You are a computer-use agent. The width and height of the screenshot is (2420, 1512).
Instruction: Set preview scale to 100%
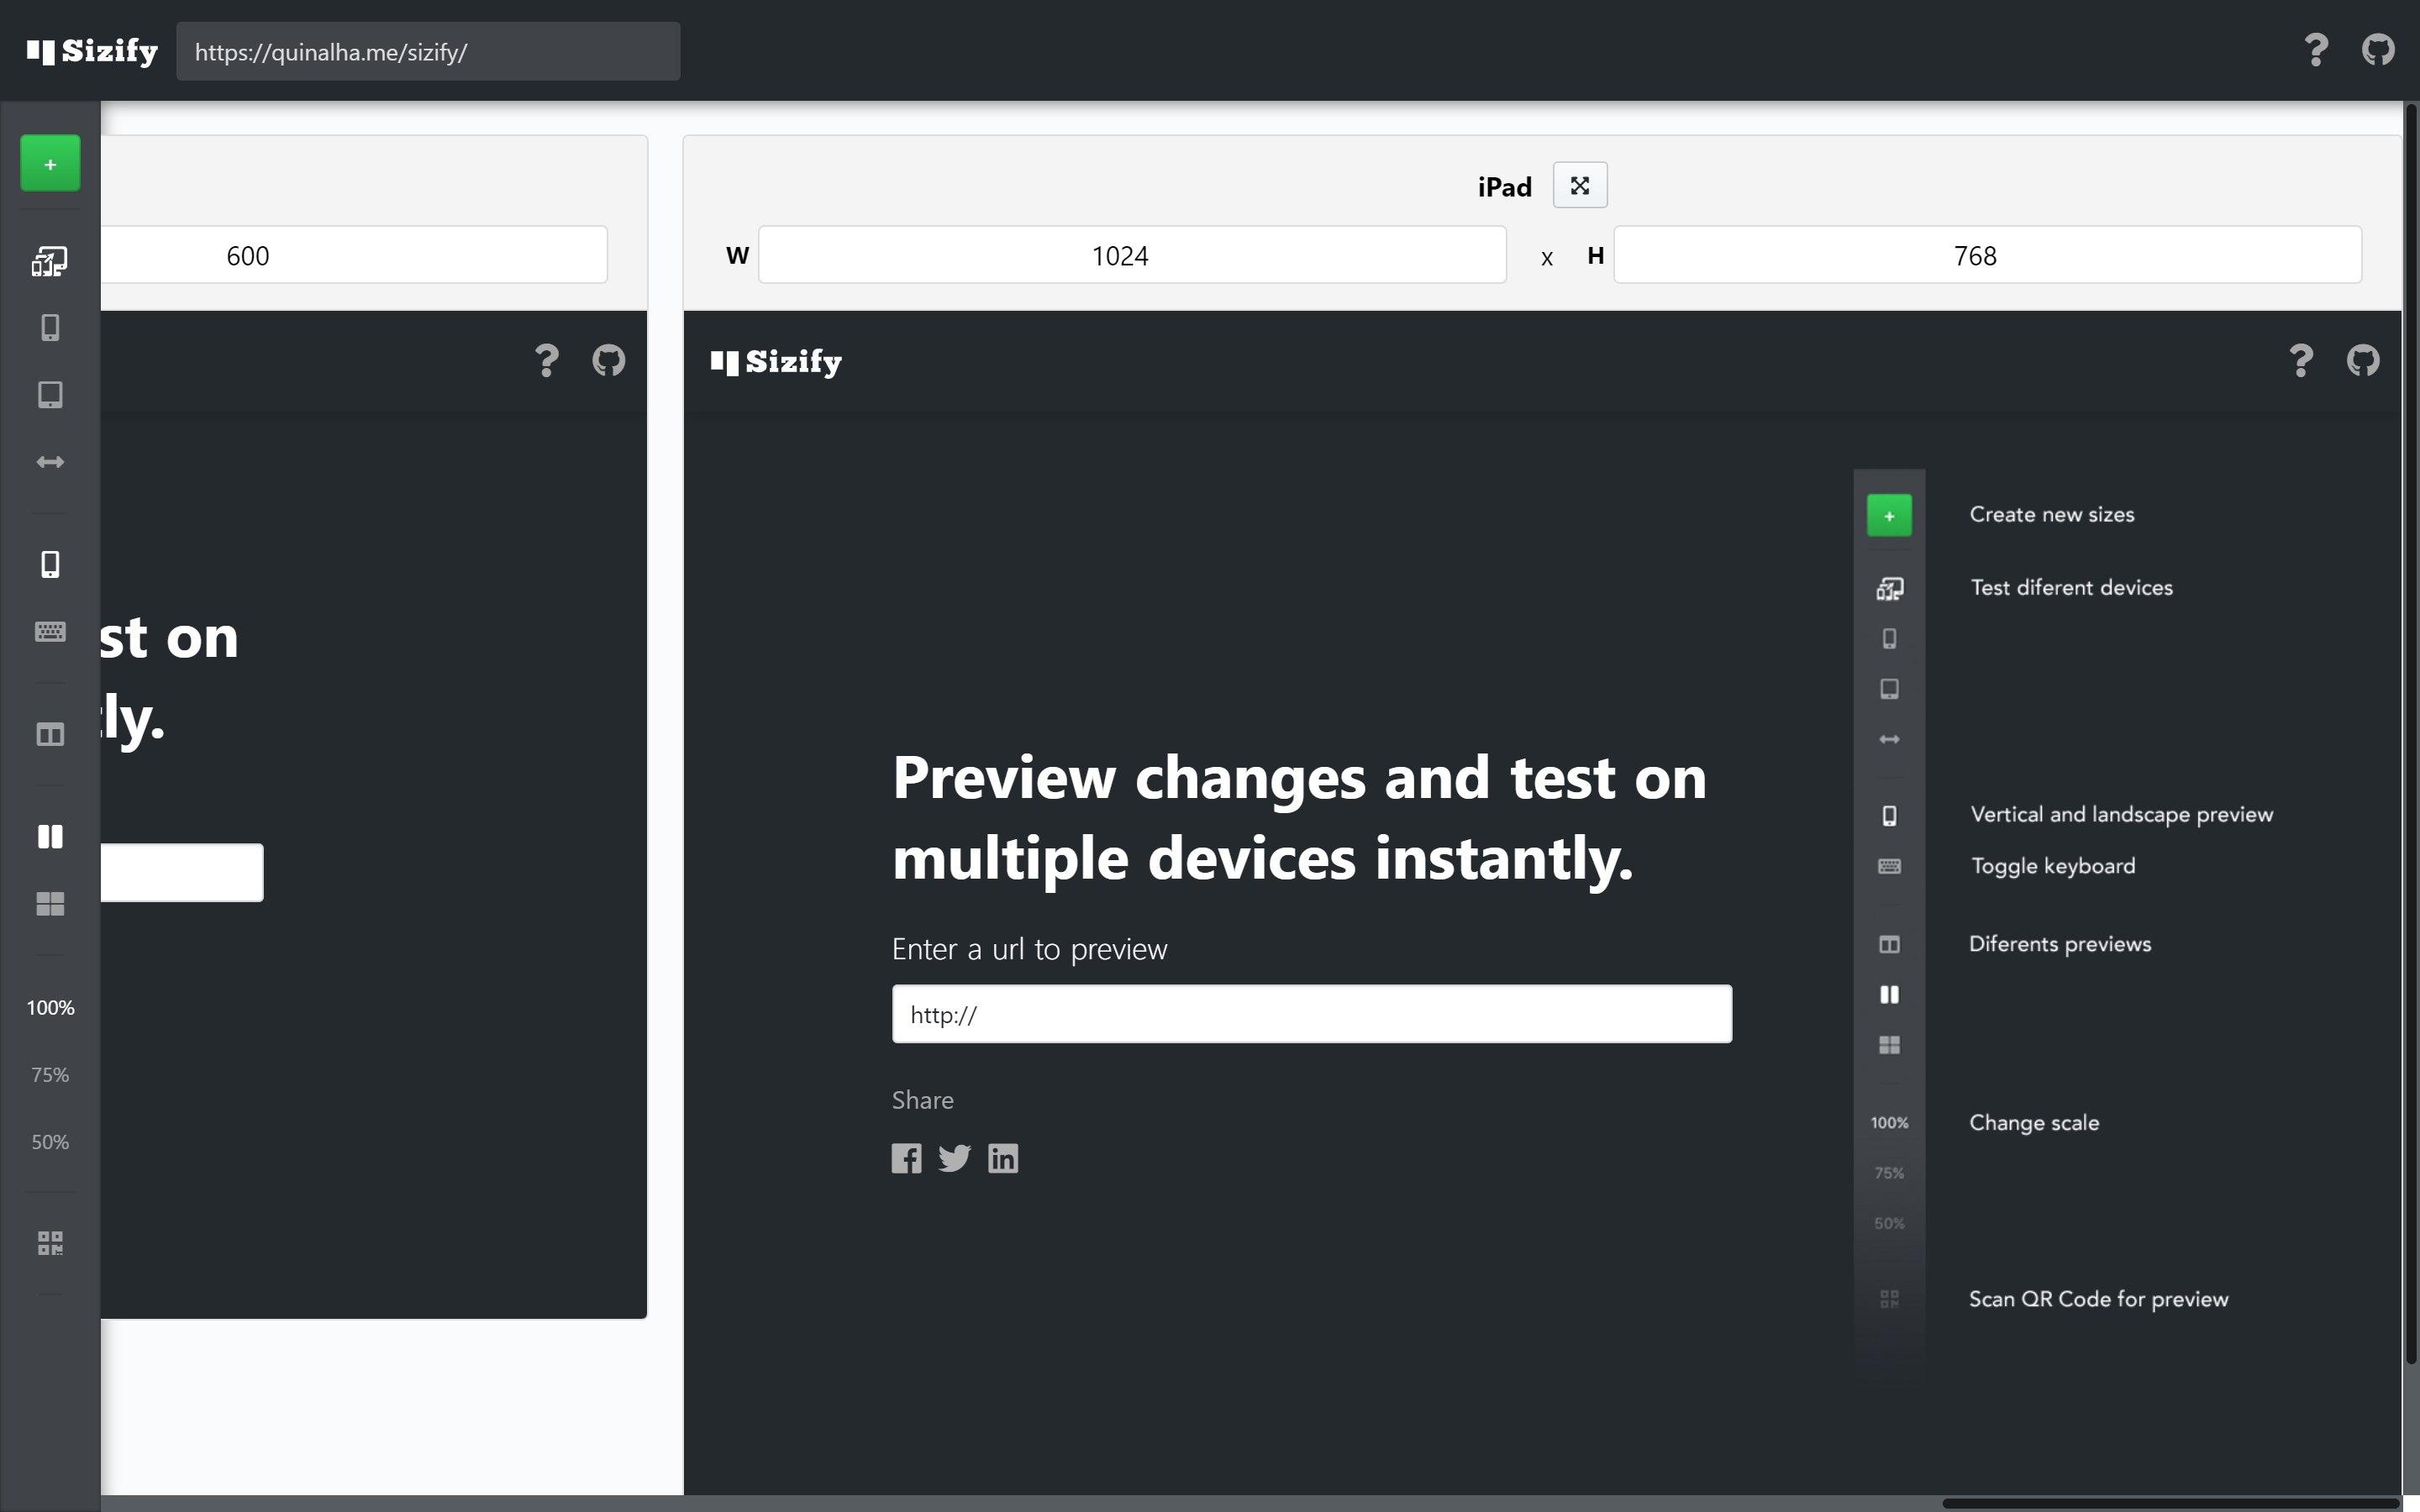[x=50, y=1008]
